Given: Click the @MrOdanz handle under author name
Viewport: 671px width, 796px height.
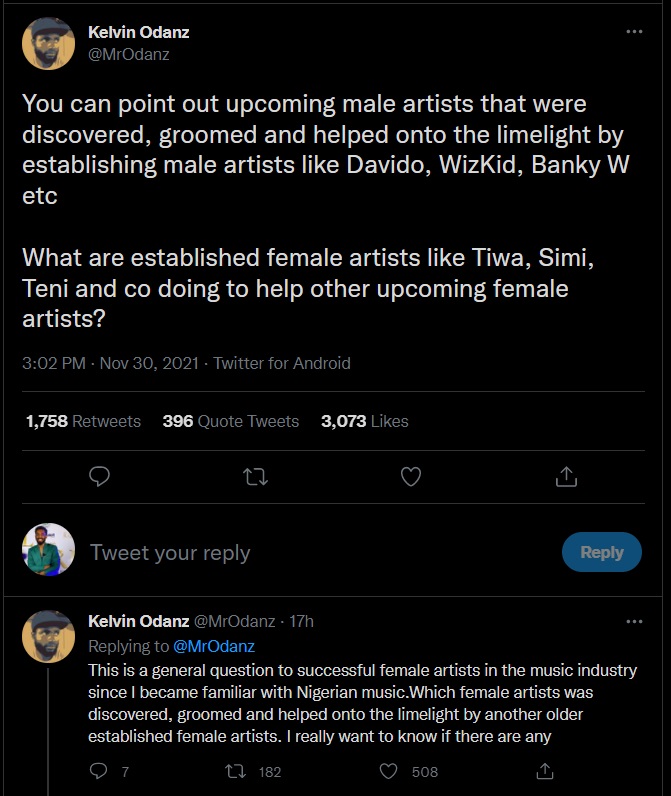Looking at the screenshot, I should [x=129, y=54].
